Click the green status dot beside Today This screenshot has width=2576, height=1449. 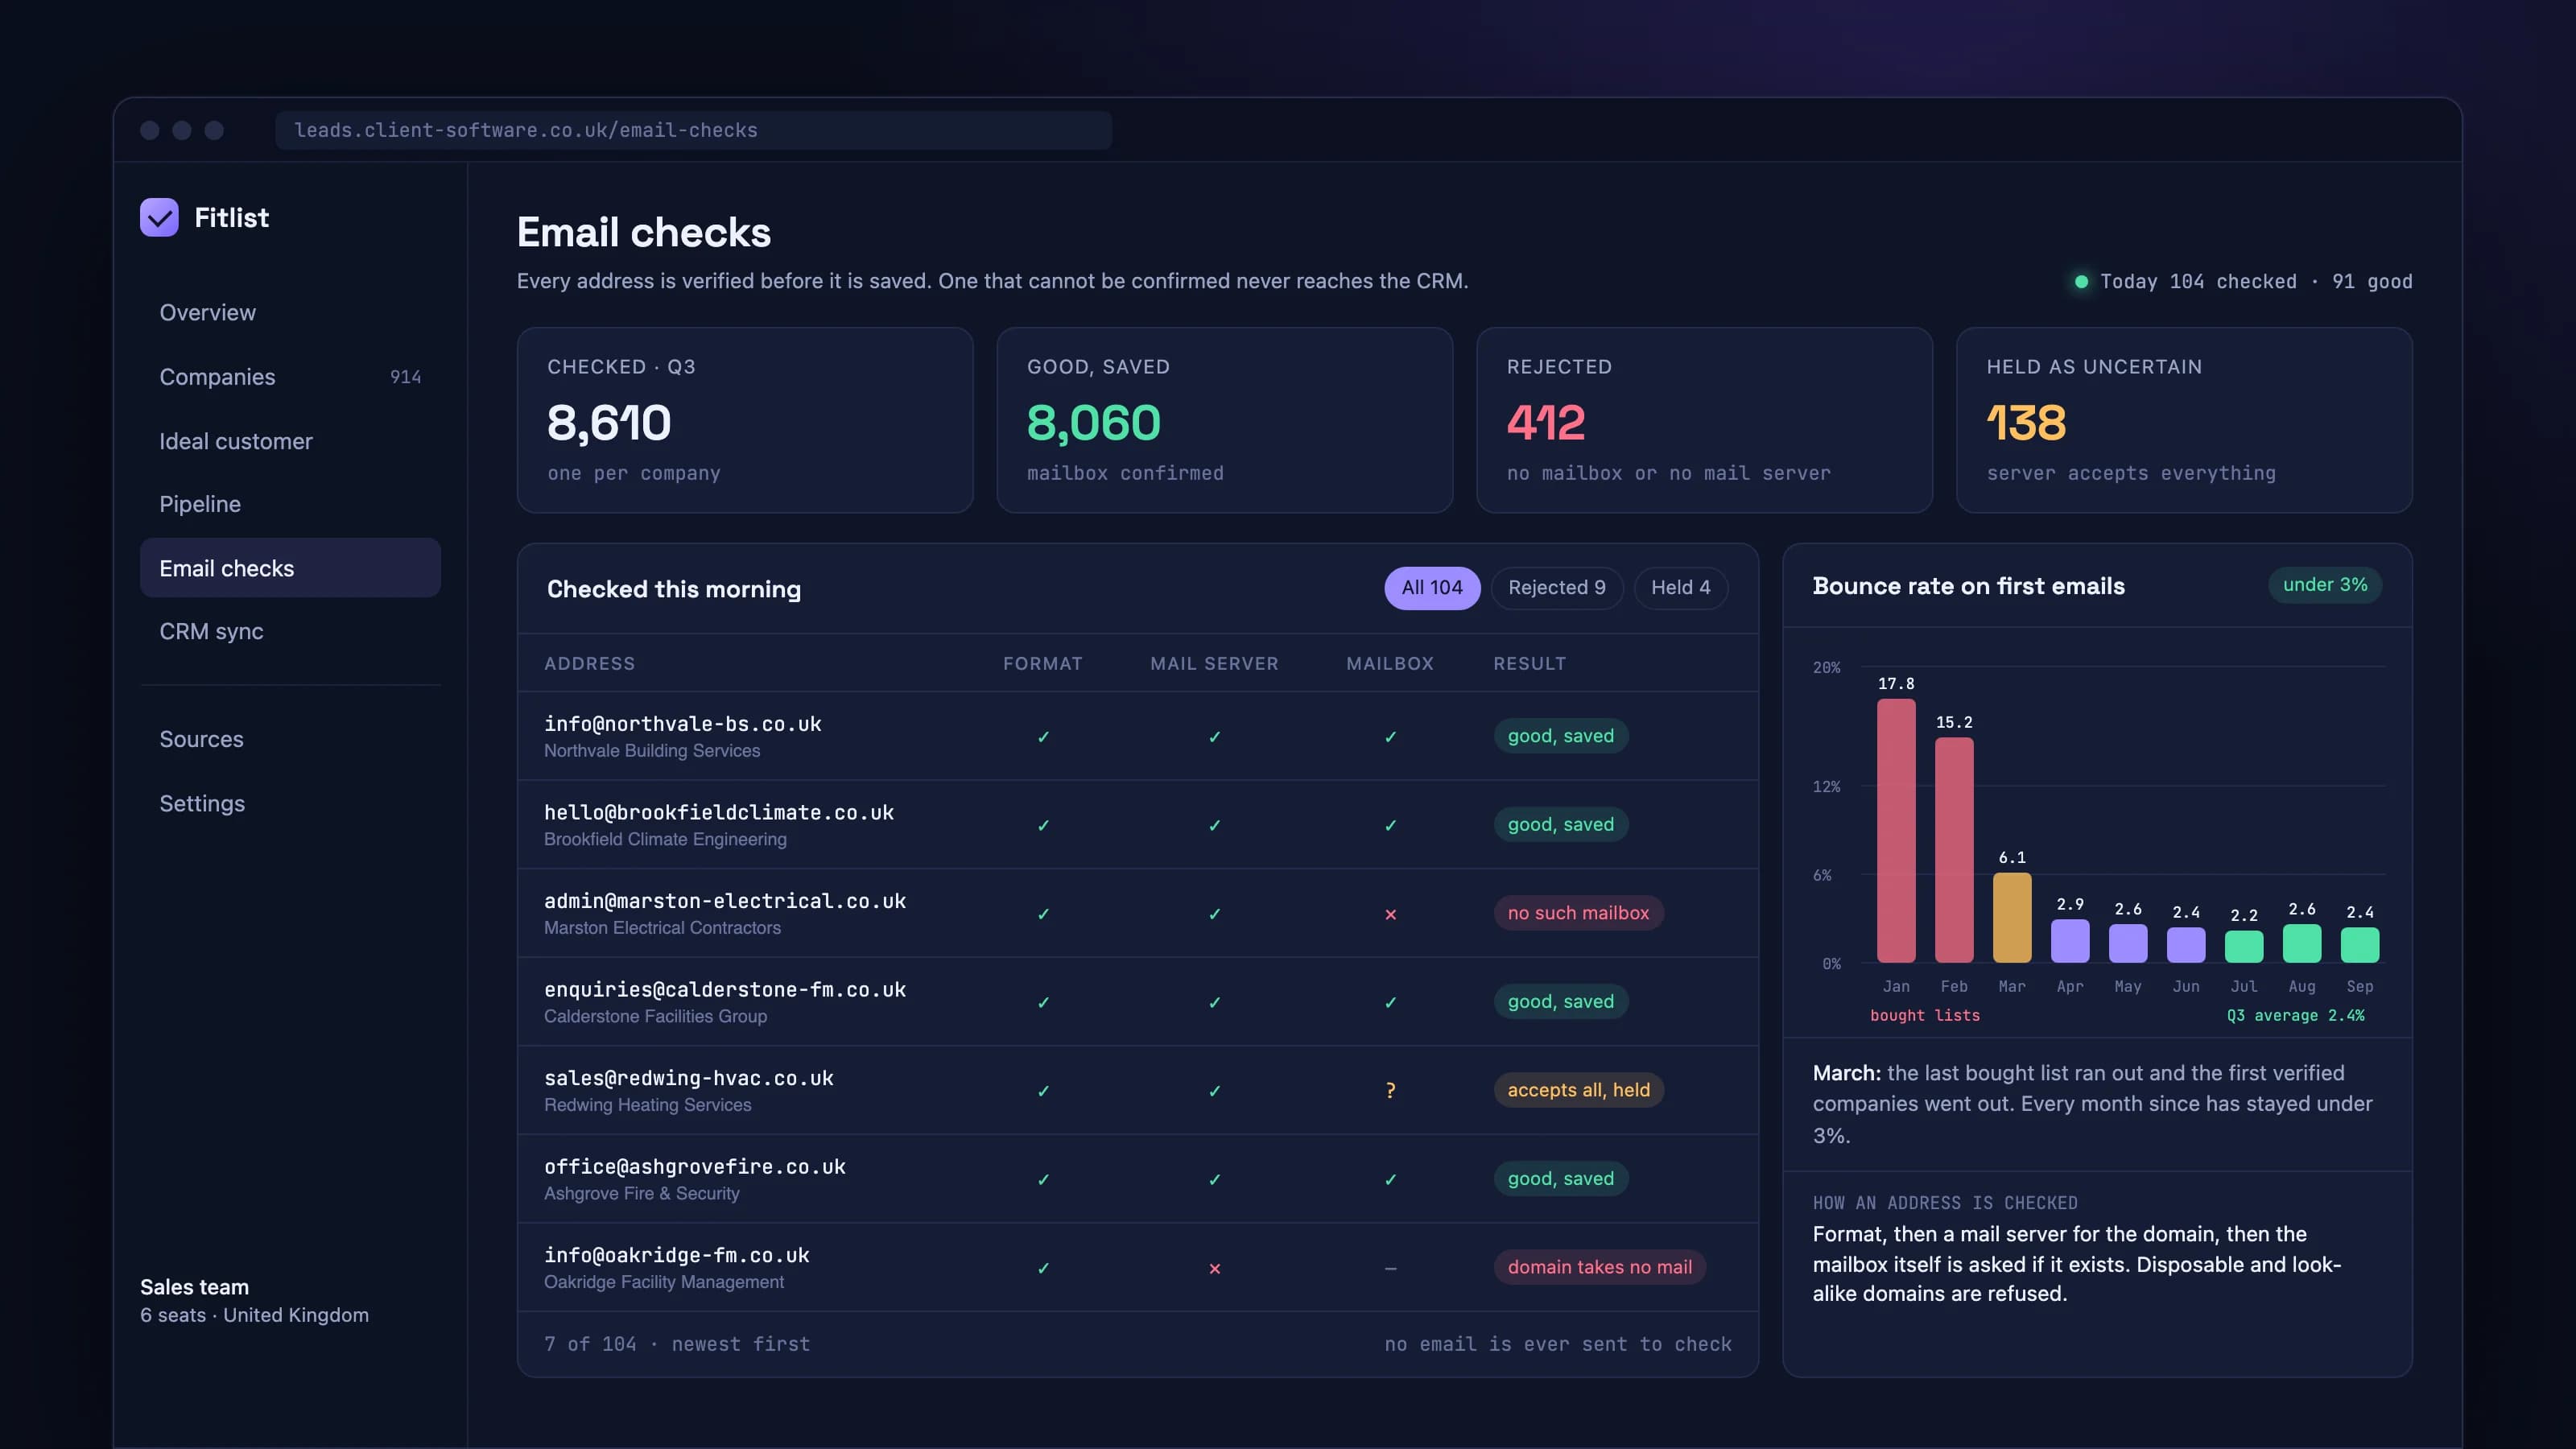coord(2081,282)
